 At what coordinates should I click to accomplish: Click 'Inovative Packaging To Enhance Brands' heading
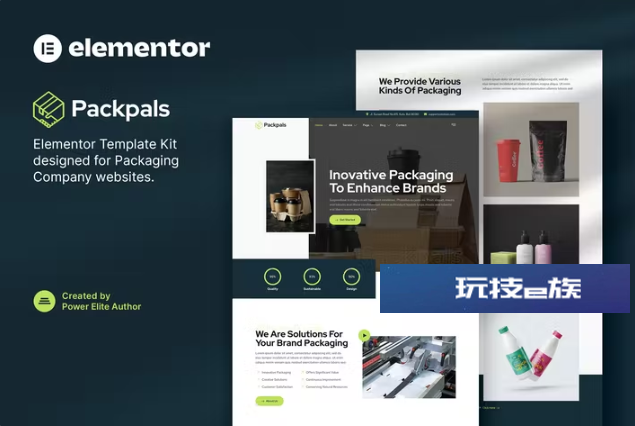click(391, 181)
